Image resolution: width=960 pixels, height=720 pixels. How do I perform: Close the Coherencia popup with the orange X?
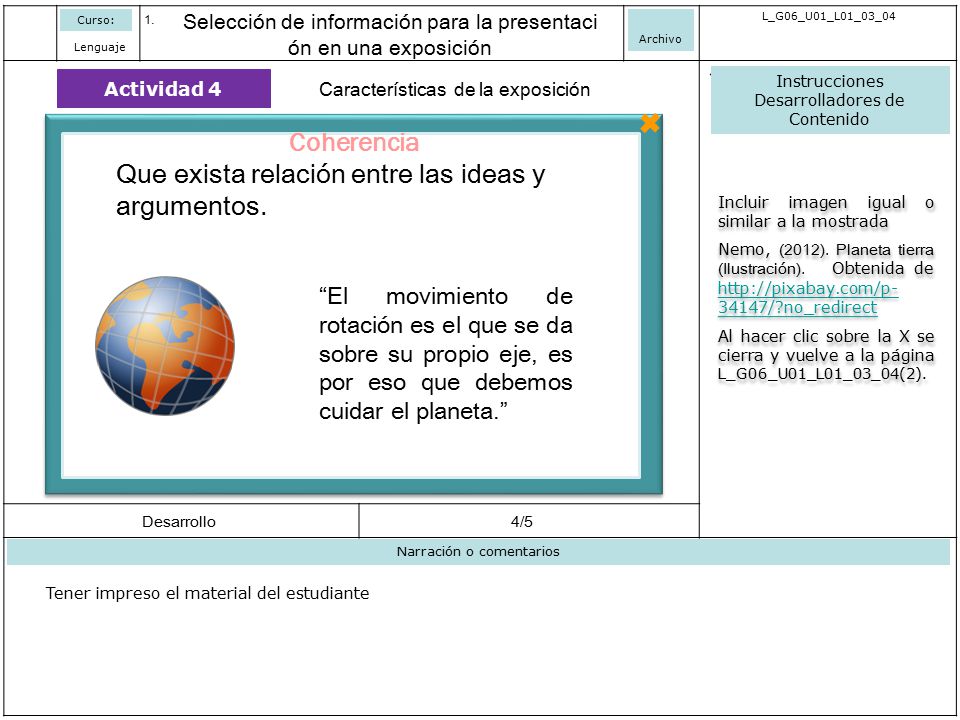pos(650,123)
